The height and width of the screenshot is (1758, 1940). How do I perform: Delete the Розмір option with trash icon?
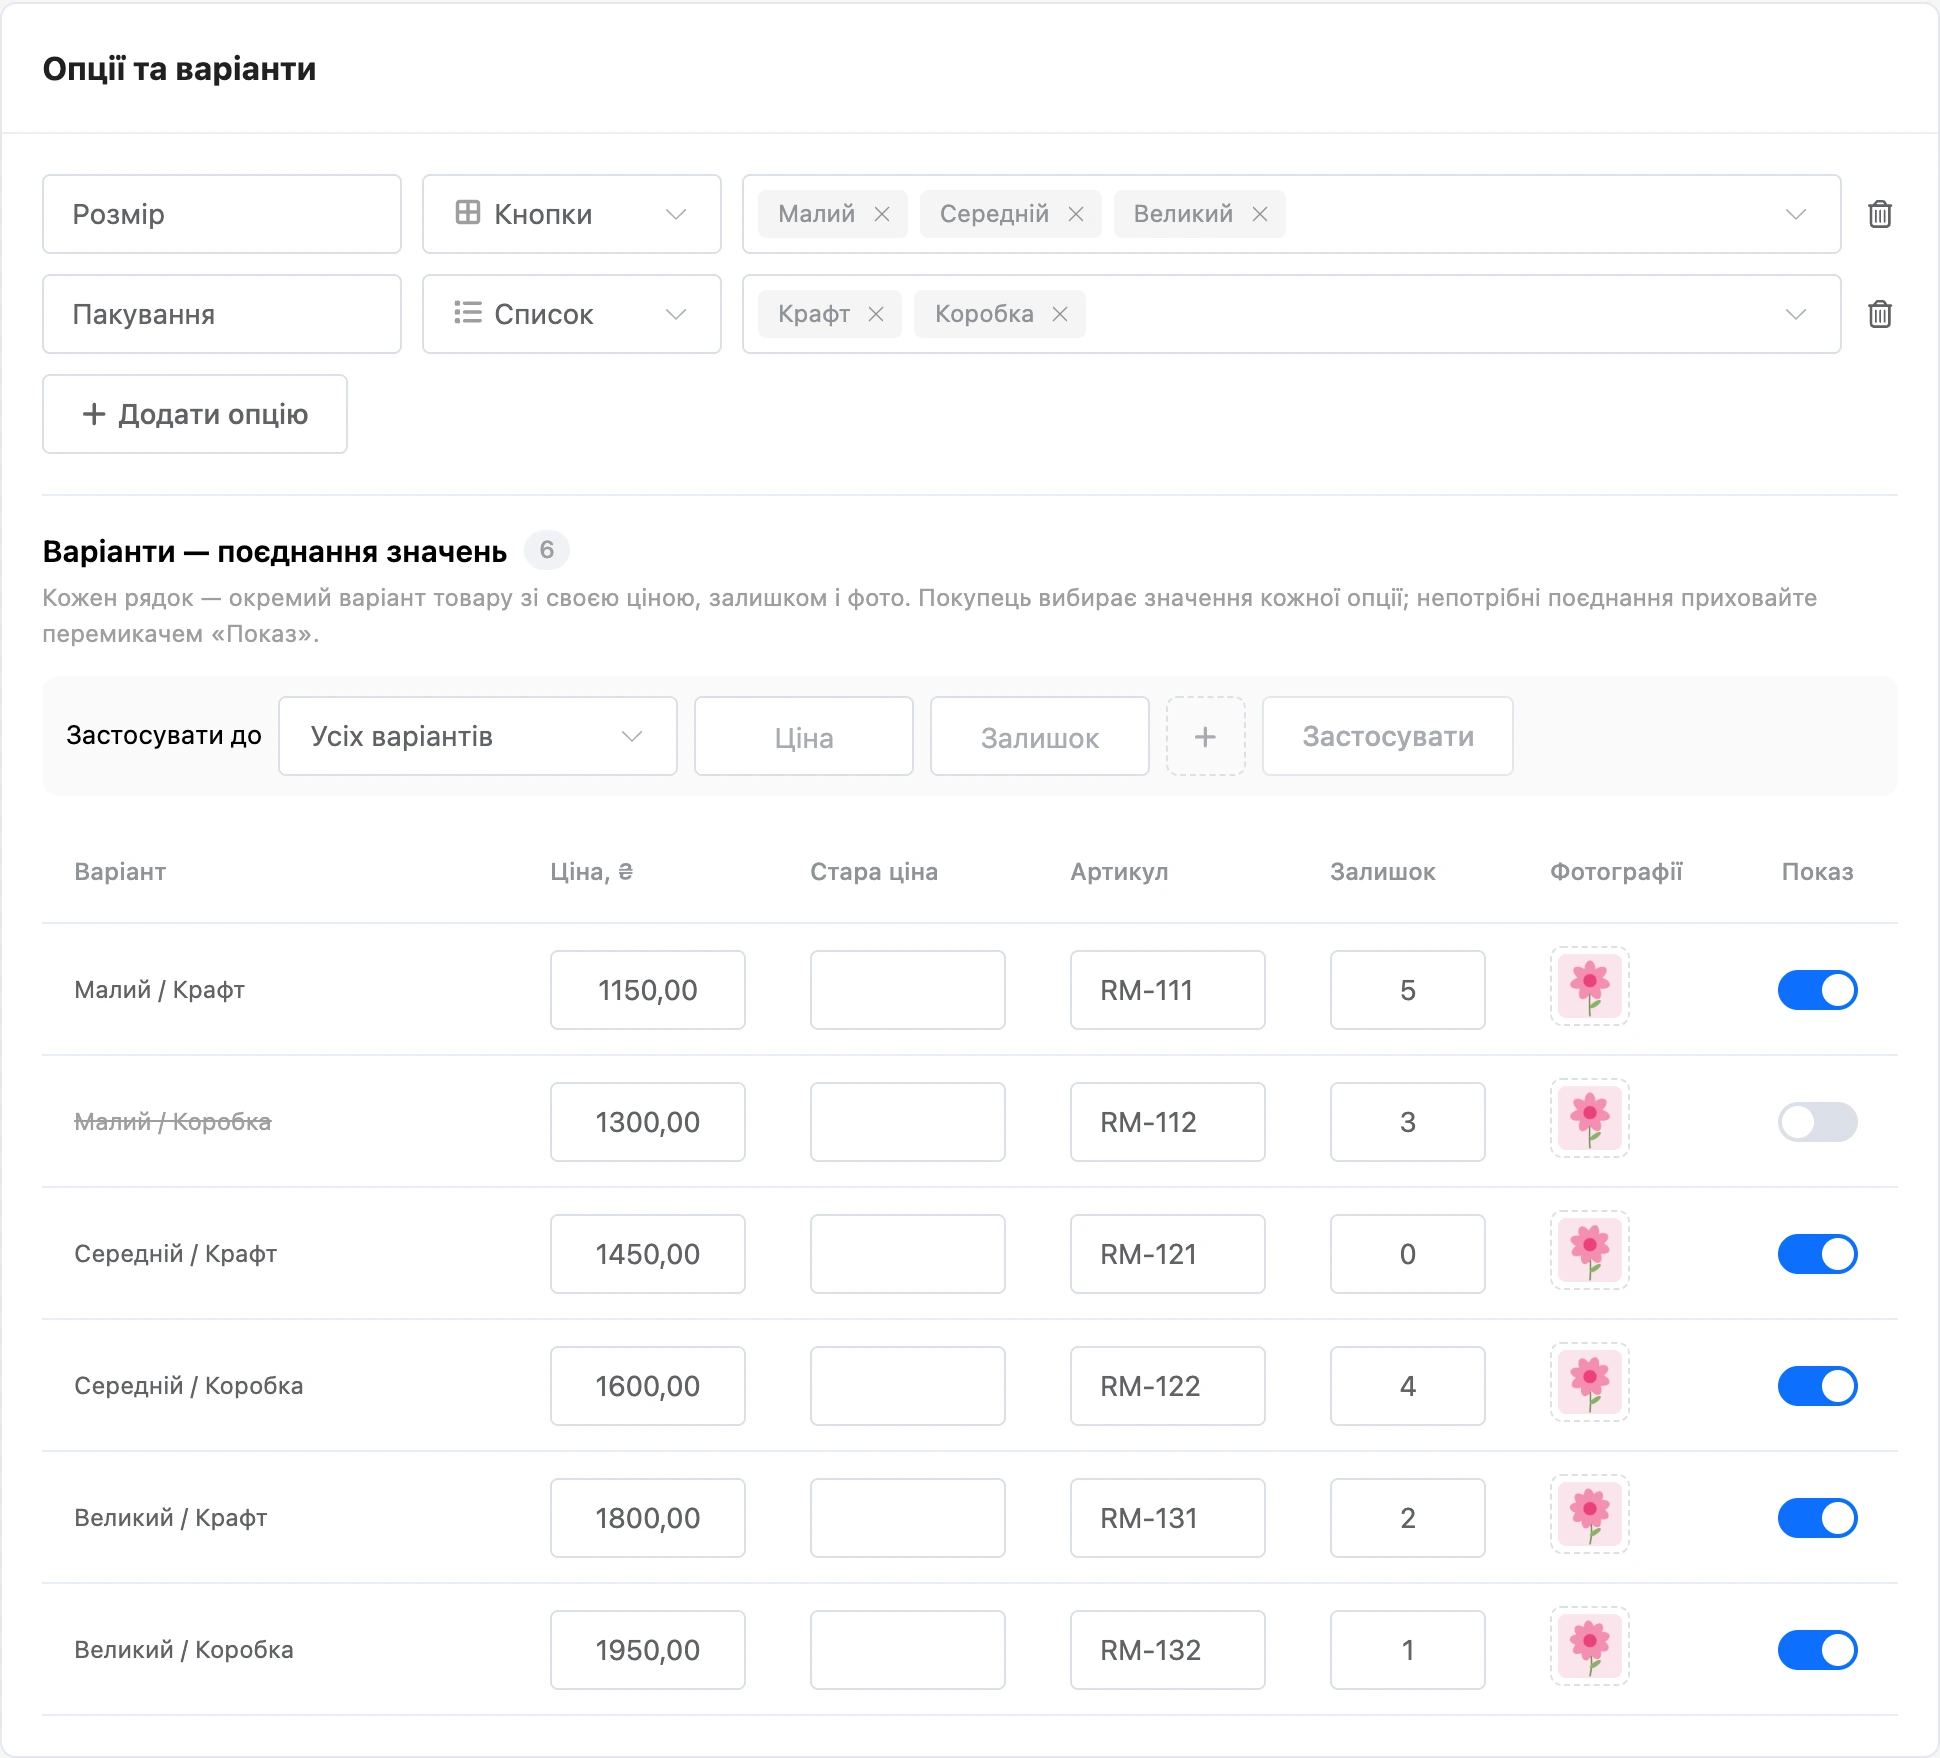coord(1880,214)
